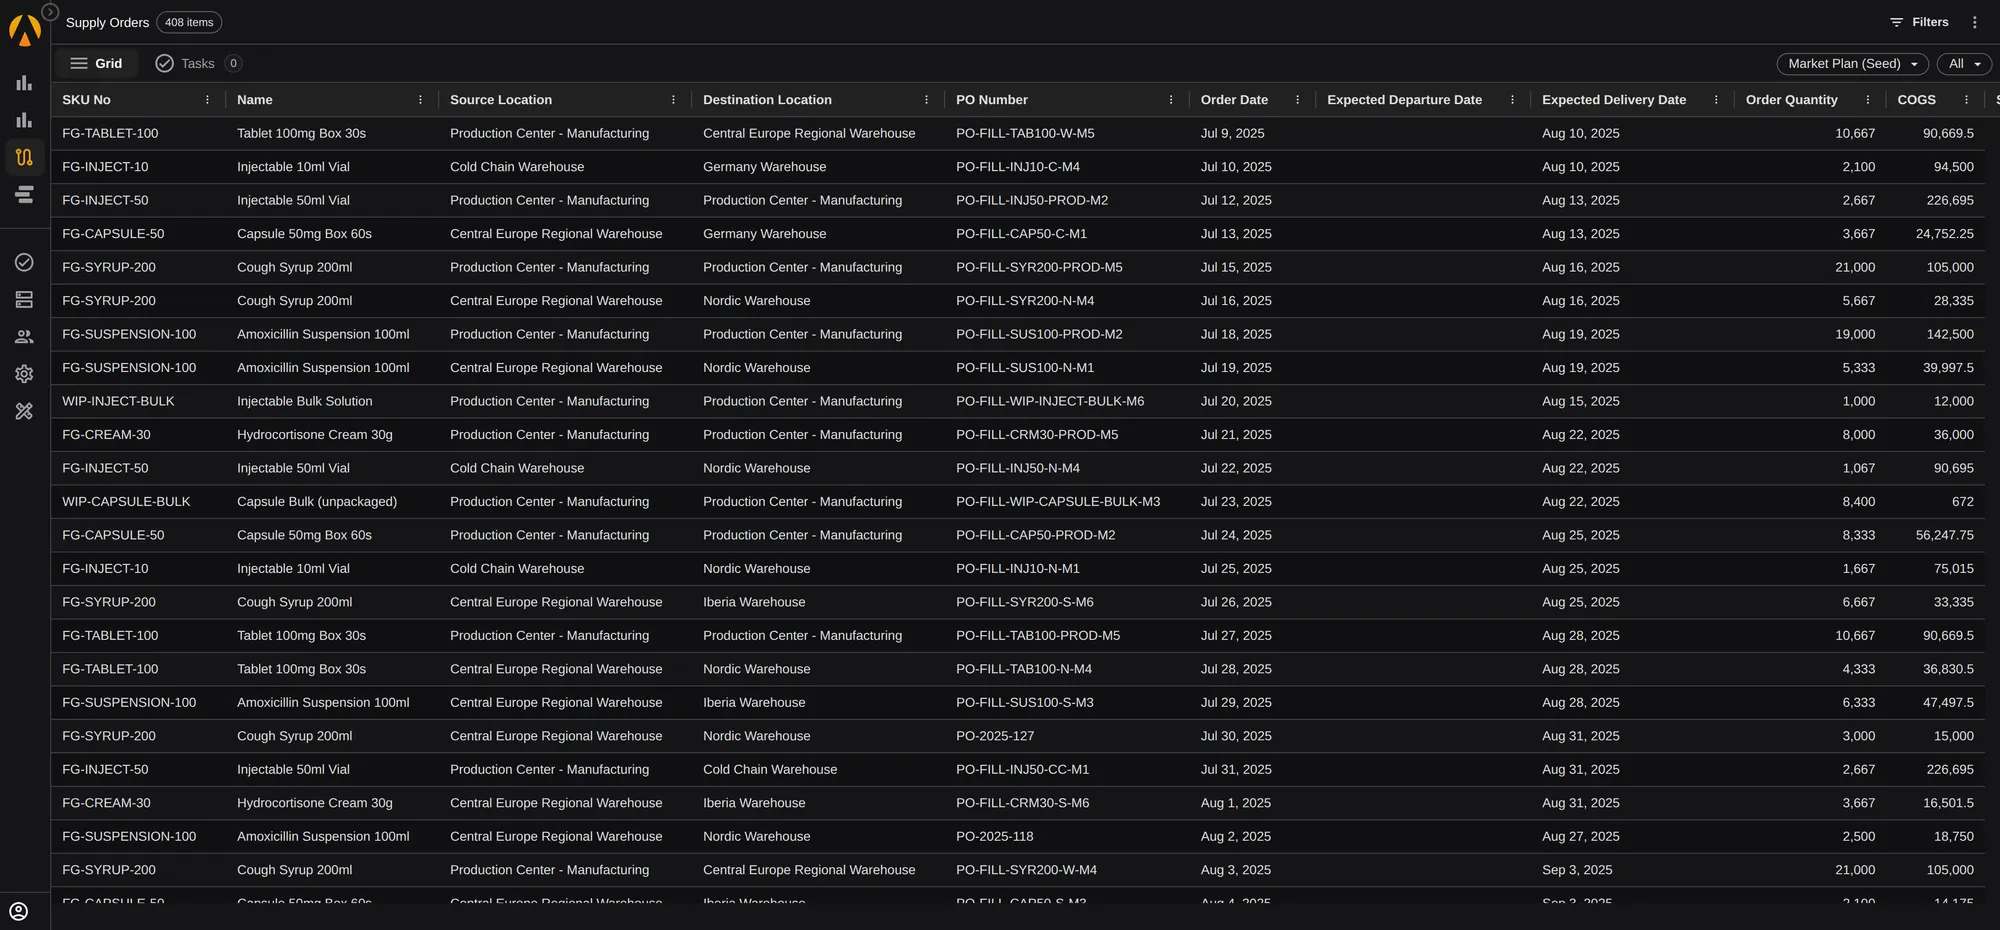
Task: Select PO-2025-127 cell
Action: click(995, 736)
